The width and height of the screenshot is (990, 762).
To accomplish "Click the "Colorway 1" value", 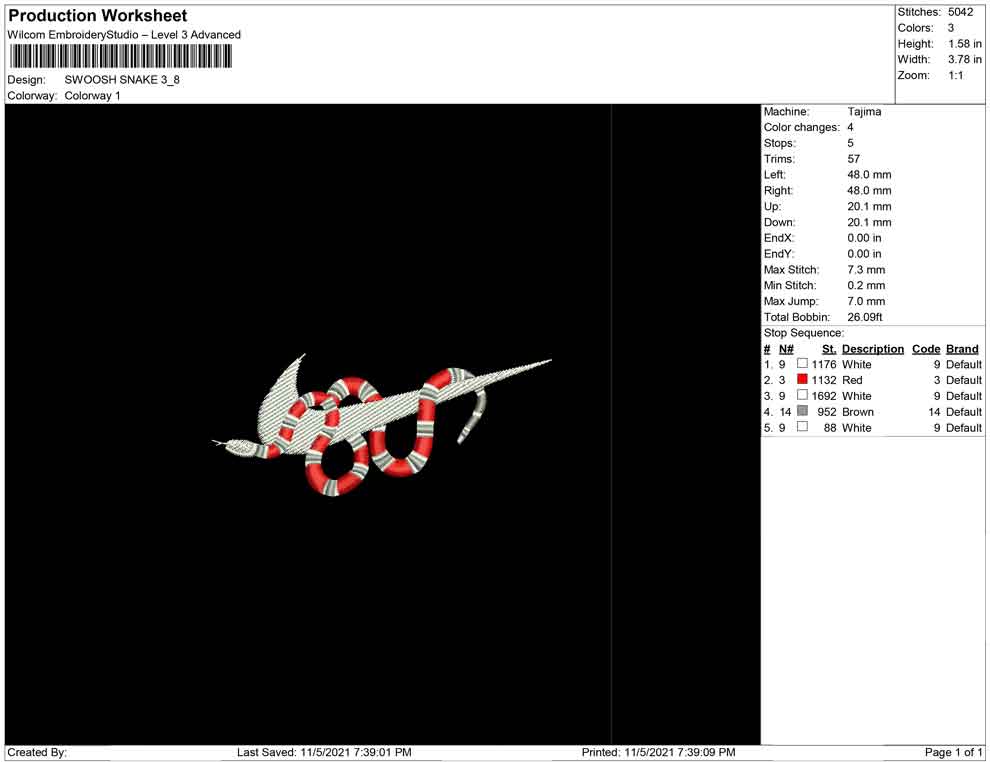I will tap(92, 95).
